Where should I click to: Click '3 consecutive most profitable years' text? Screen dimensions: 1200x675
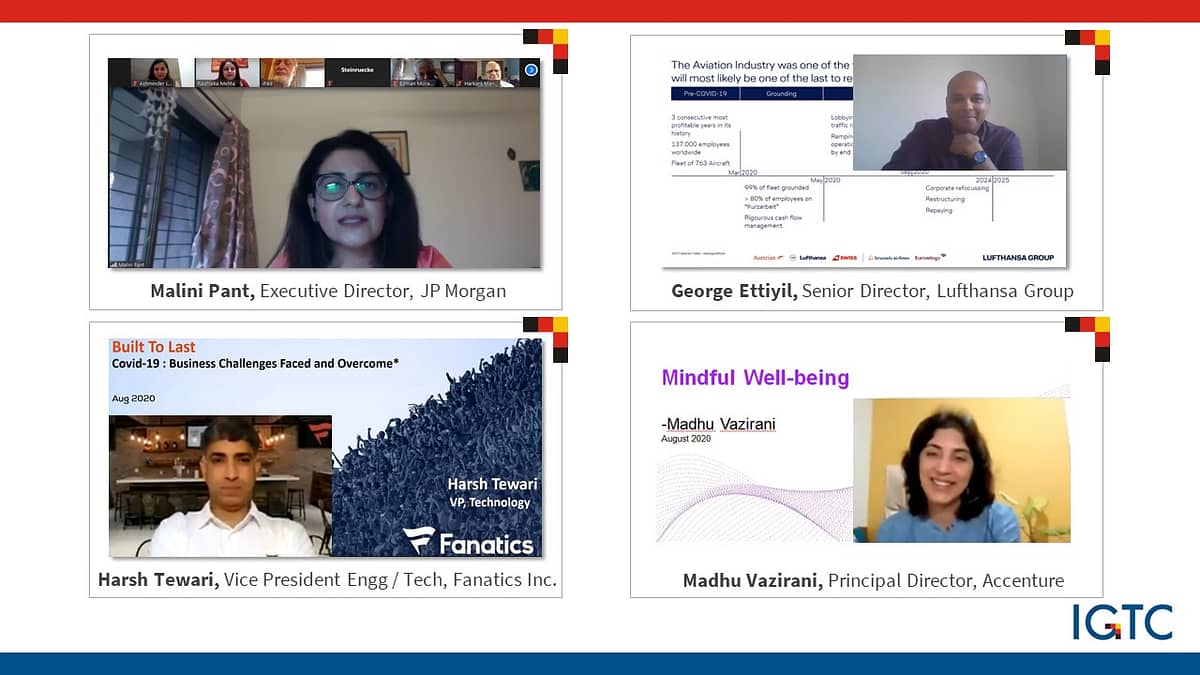(701, 125)
